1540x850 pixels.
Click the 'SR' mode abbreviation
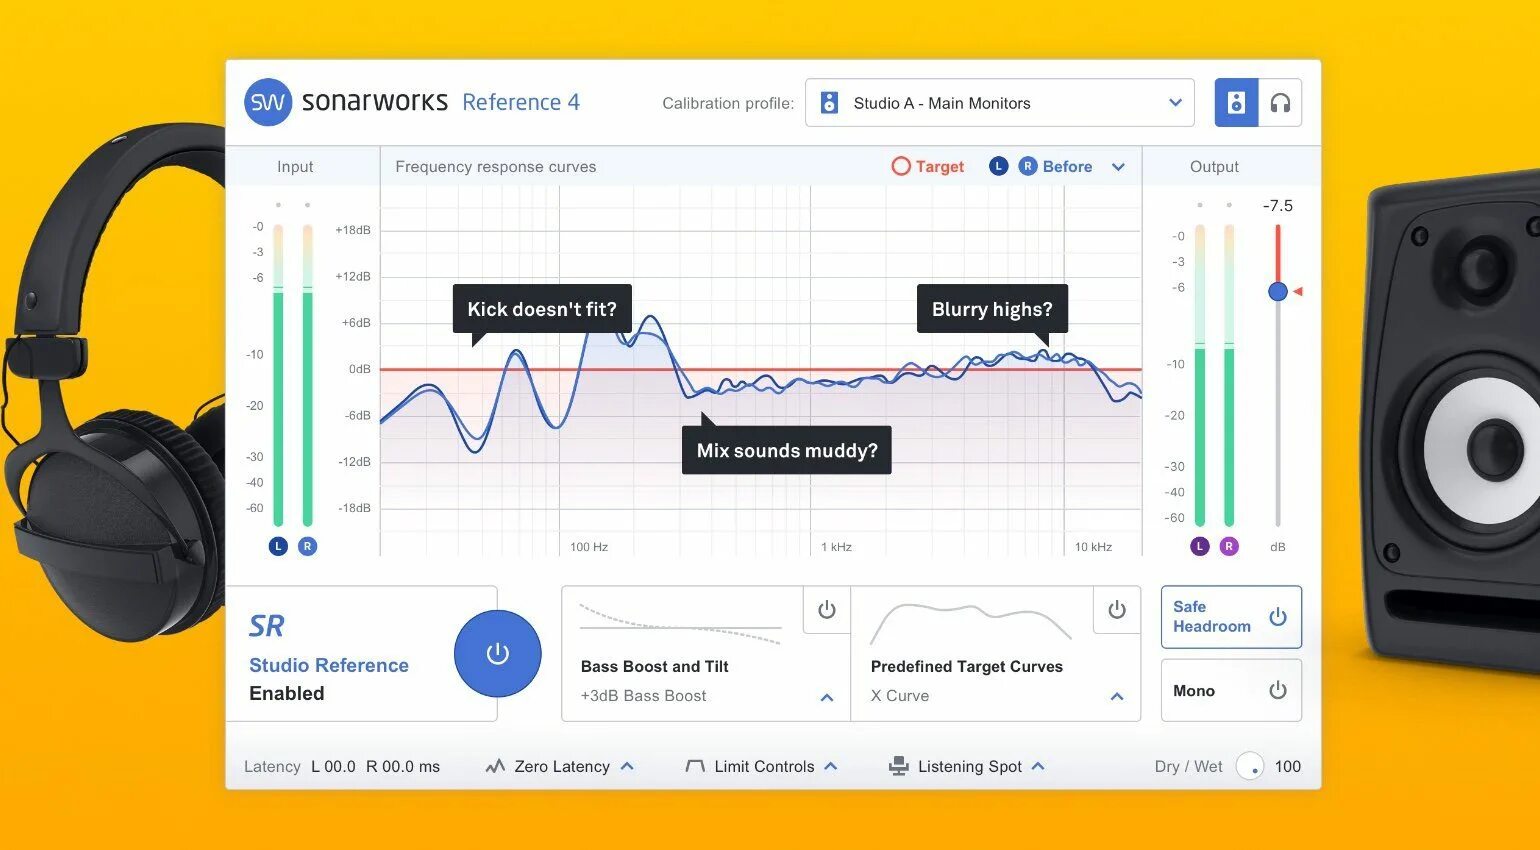point(267,626)
